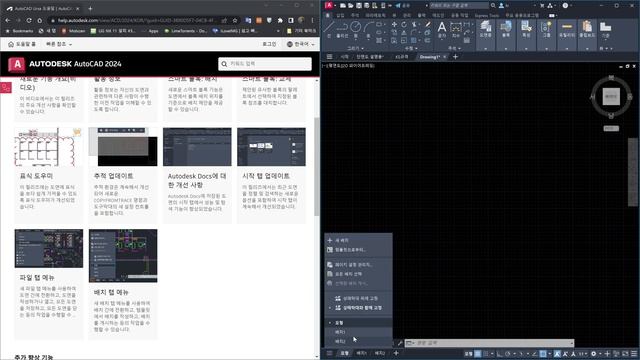Expand the Annotation panel dropdown
The height and width of the screenshot is (360, 640).
click(x=454, y=48)
